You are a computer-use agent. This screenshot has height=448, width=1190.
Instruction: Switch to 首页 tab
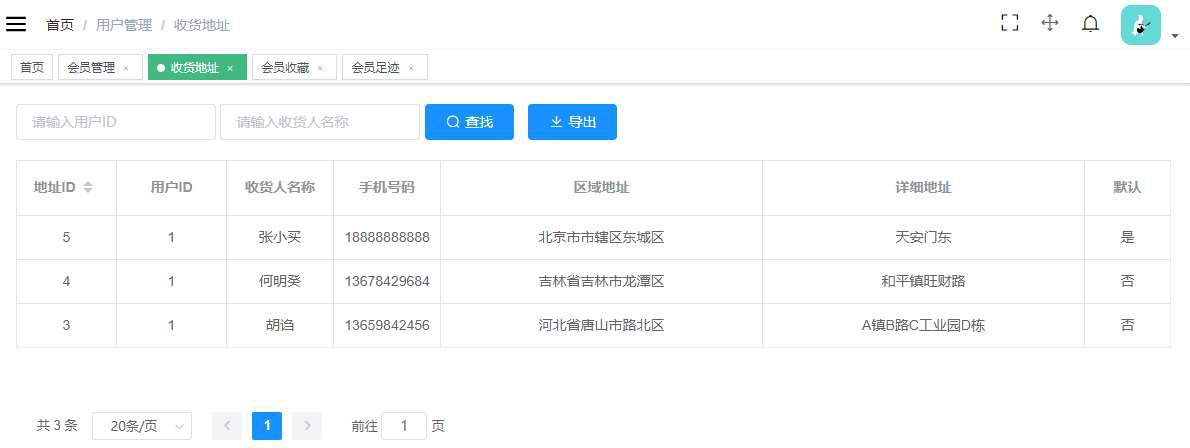[32, 67]
